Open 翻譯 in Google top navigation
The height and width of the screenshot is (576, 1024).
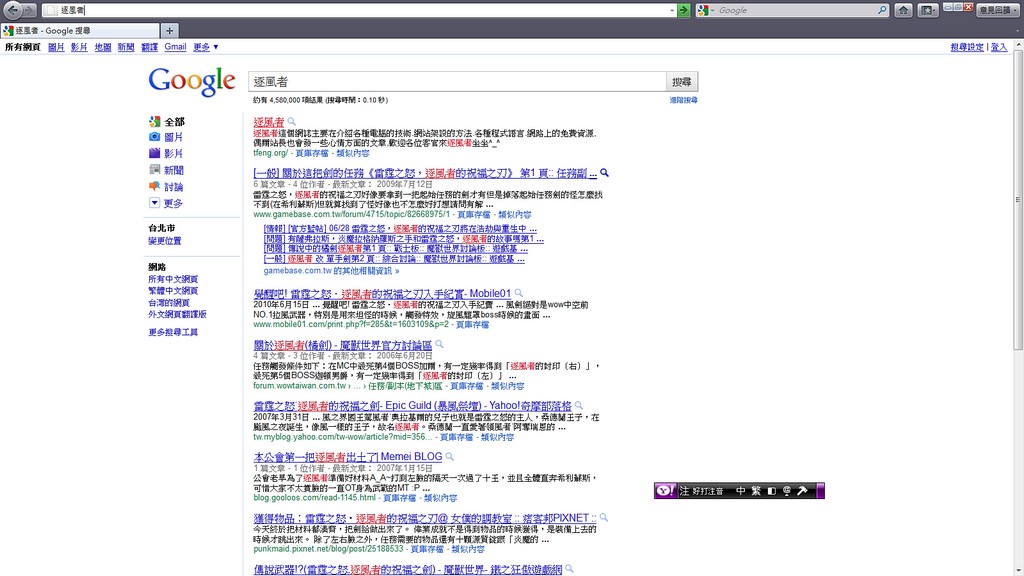click(150, 47)
